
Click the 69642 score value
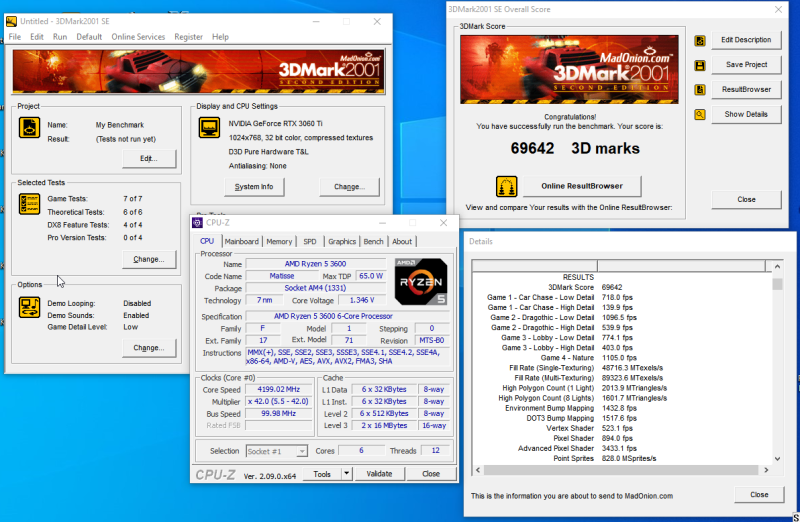pyautogui.click(x=532, y=148)
